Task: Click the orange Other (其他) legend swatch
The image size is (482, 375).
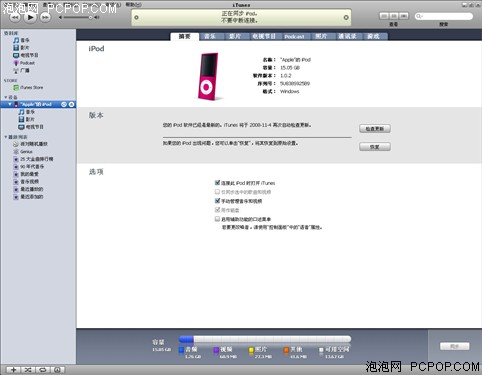Action: tap(286, 350)
